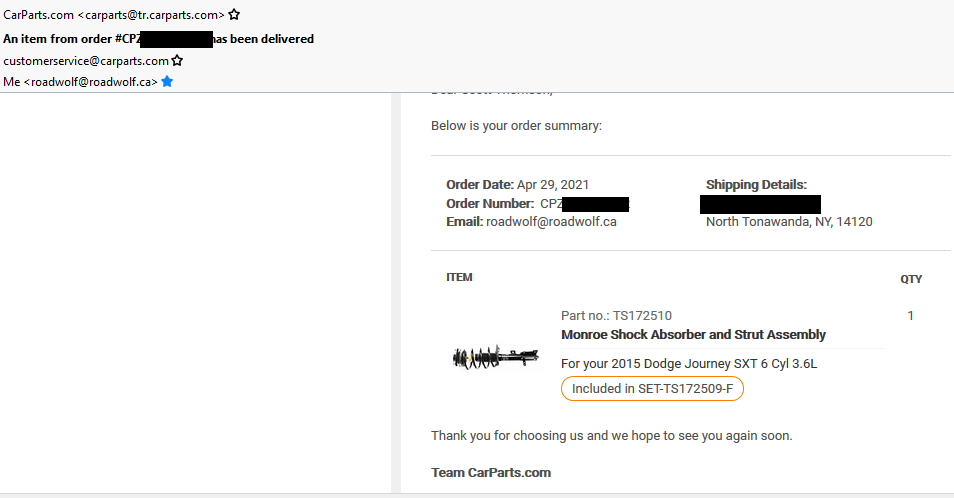The width and height of the screenshot is (954, 498).
Task: Click roadwolf@roadwolf.ca in the order summary
Action: (x=551, y=221)
